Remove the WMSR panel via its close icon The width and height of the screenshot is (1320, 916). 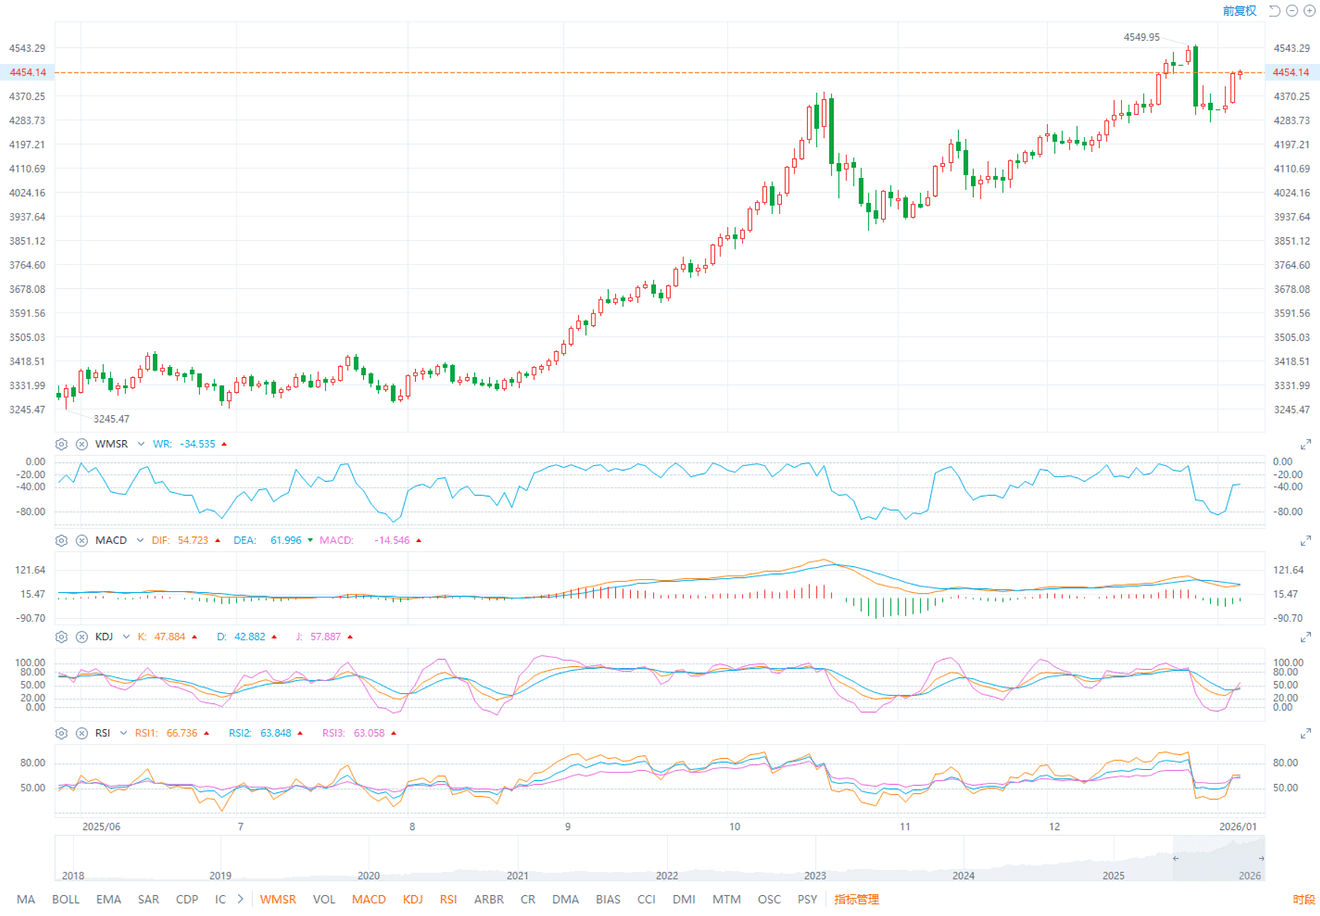click(x=81, y=443)
